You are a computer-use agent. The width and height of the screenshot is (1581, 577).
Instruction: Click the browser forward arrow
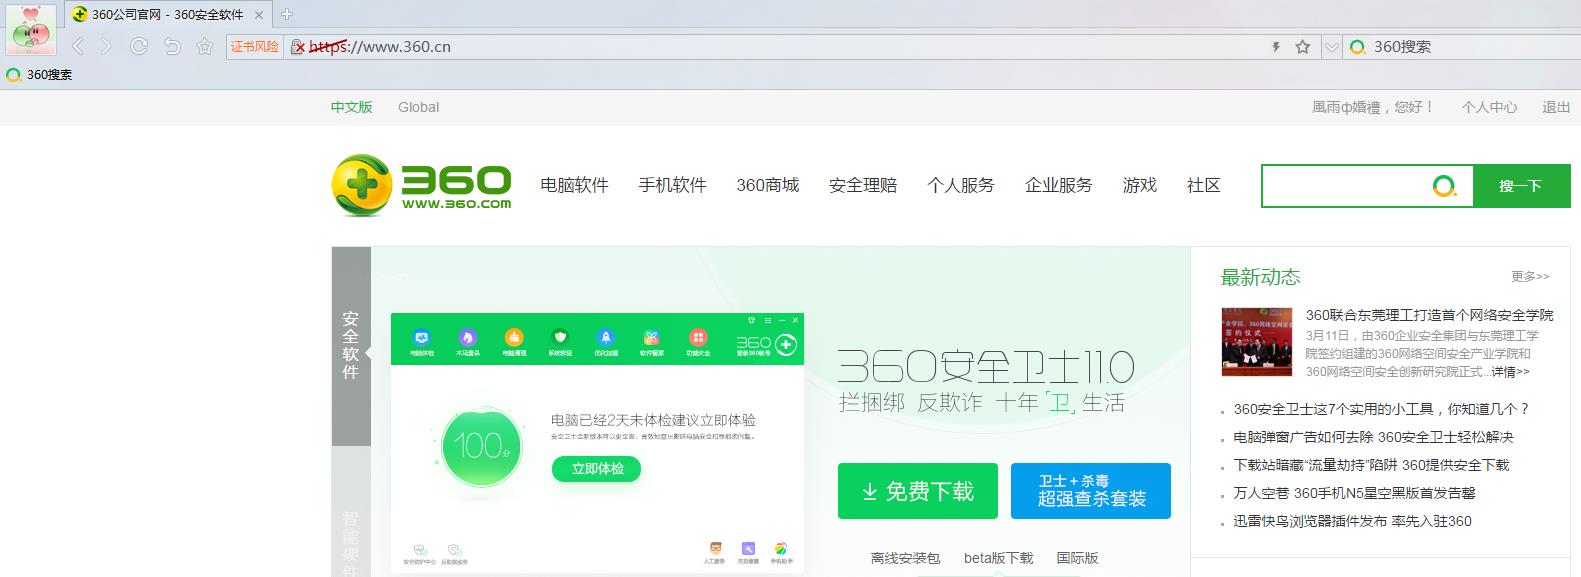tap(107, 47)
